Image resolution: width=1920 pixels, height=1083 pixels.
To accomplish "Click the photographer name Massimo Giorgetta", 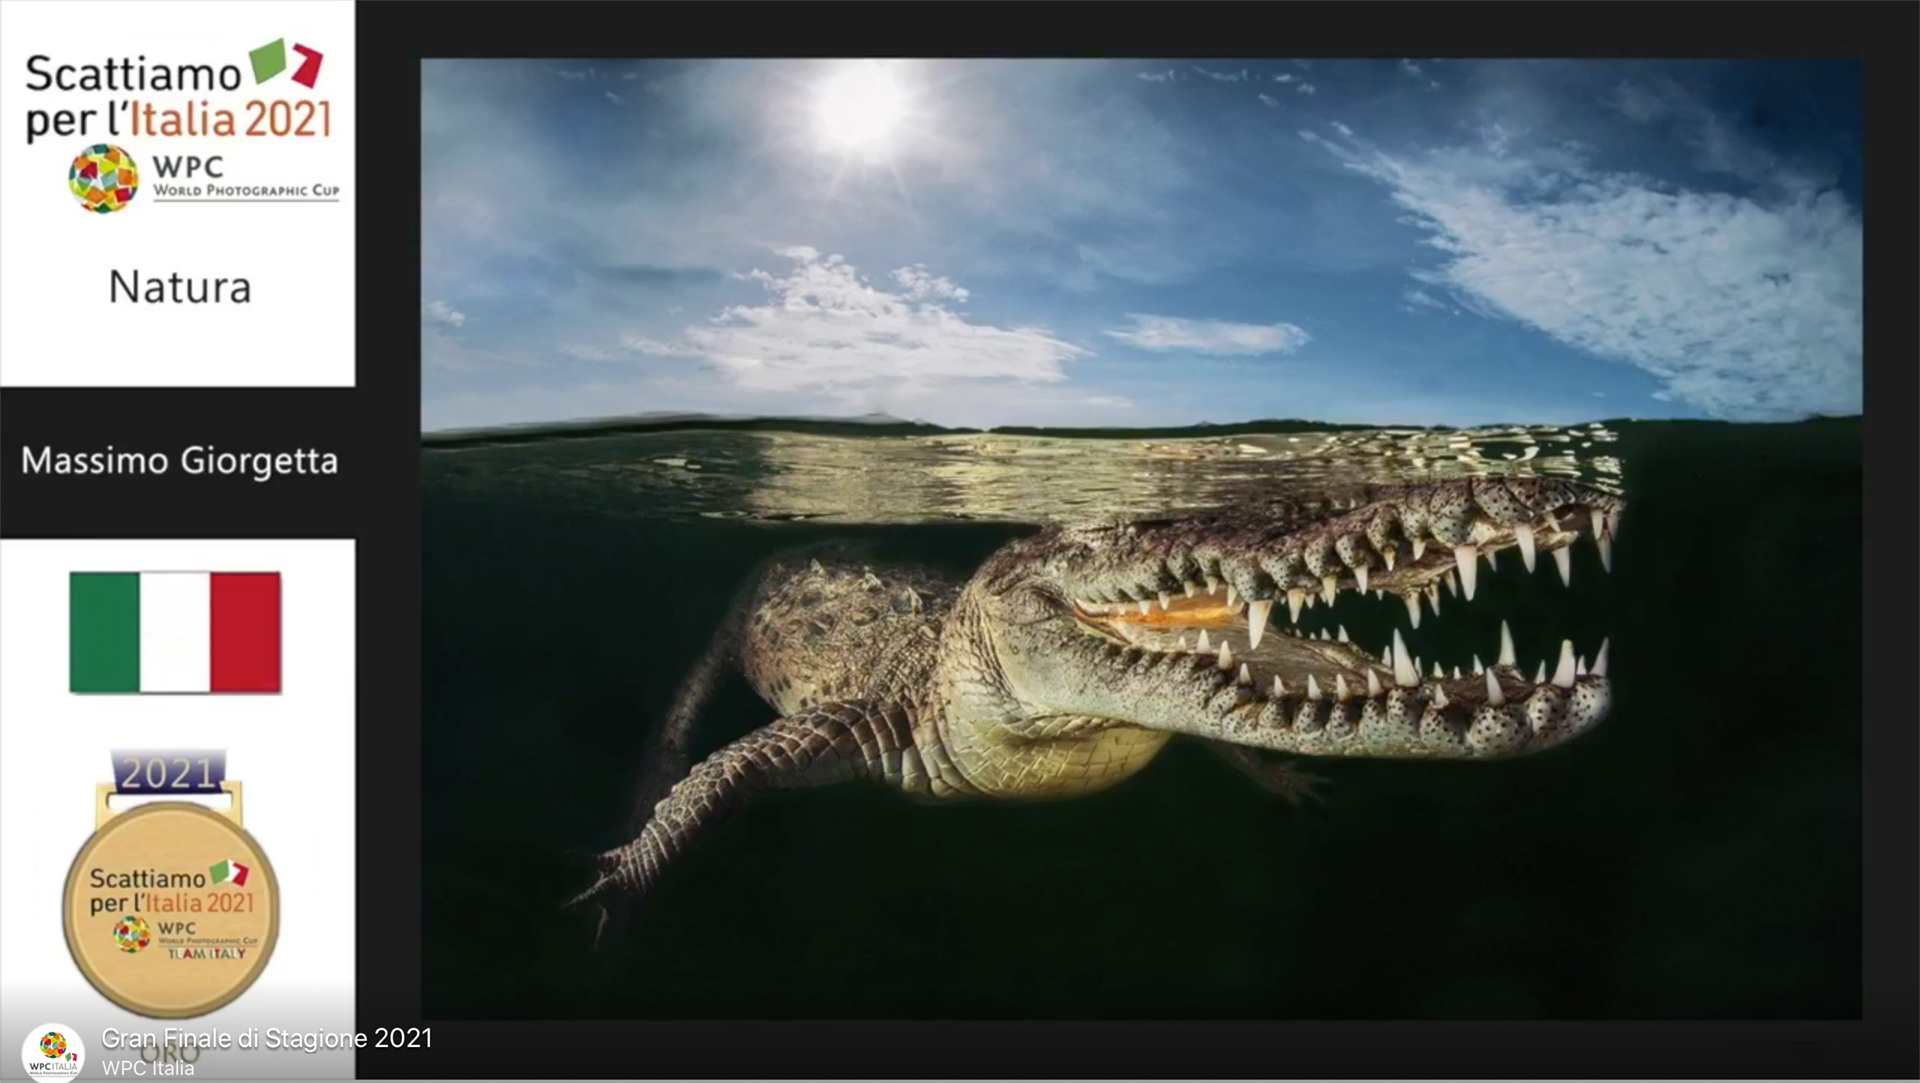I will click(x=179, y=461).
